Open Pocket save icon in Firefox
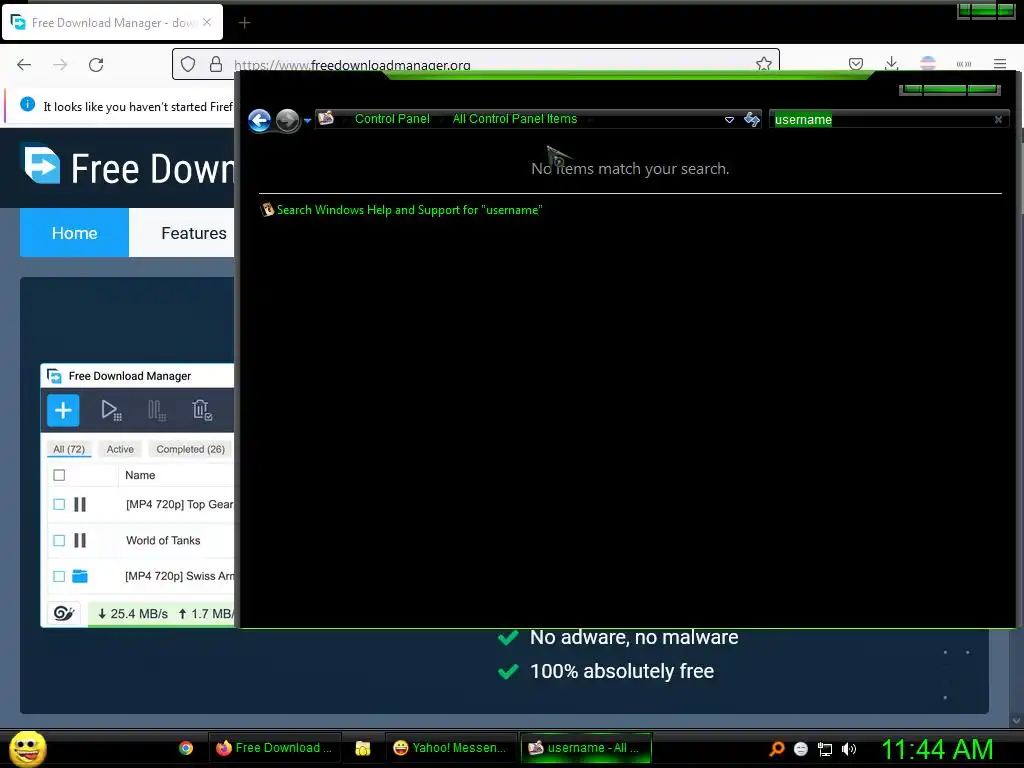The width and height of the screenshot is (1024, 768). coord(856,63)
